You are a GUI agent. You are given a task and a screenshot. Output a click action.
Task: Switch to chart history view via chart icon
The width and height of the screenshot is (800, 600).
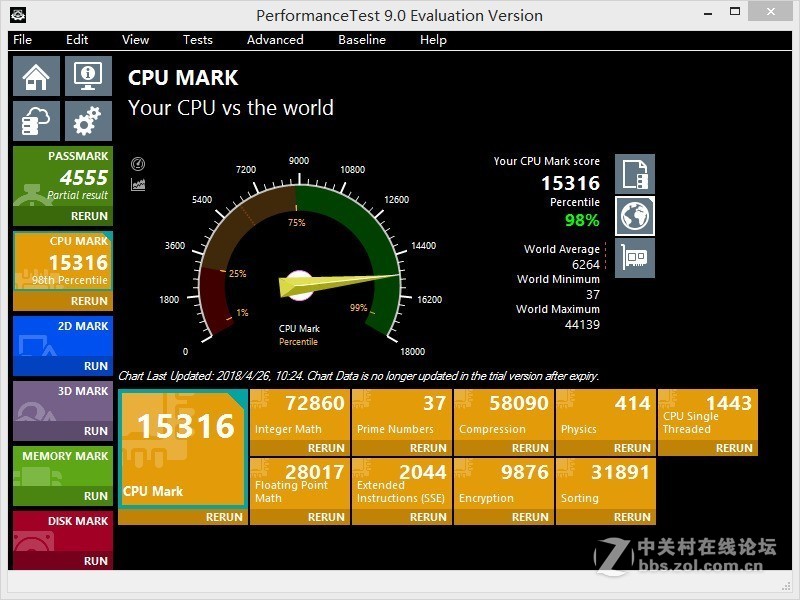point(138,184)
